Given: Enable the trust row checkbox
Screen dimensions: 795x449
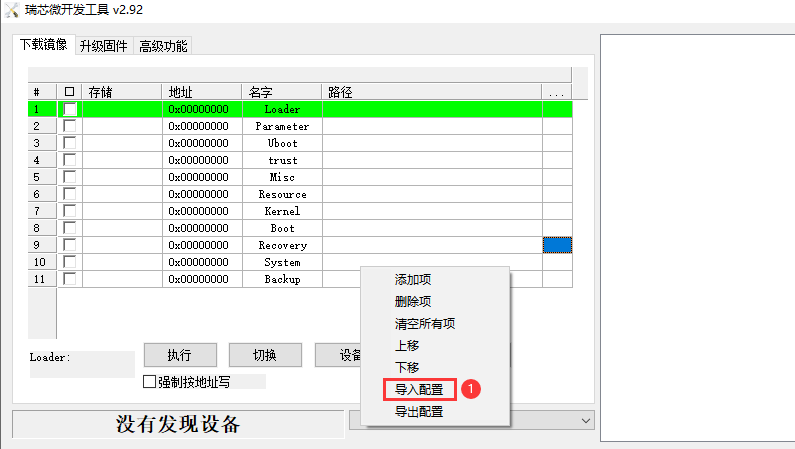Looking at the screenshot, I should [x=69, y=160].
